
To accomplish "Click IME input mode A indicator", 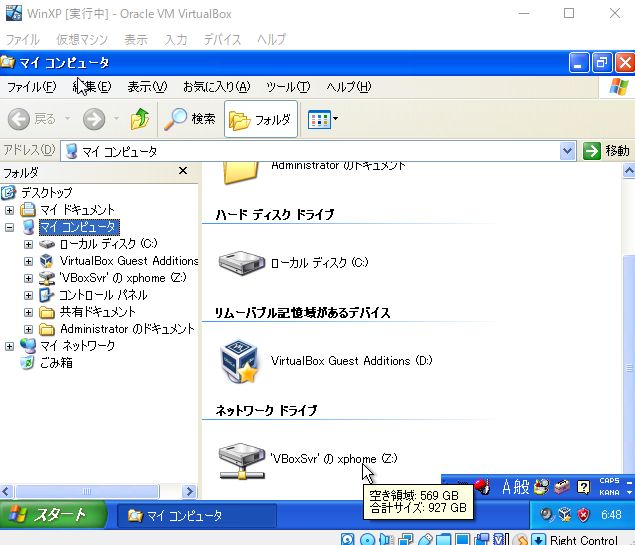I will (x=507, y=487).
